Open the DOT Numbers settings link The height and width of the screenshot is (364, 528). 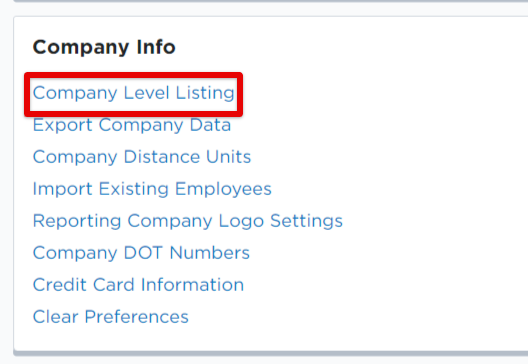(x=141, y=253)
